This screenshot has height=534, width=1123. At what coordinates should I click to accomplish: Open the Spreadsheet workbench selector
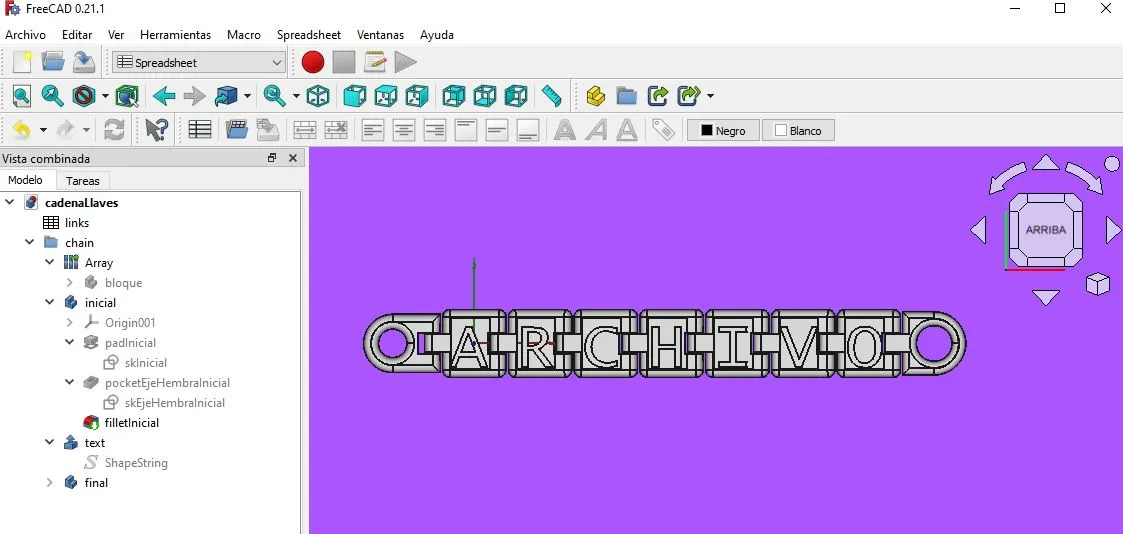point(199,62)
